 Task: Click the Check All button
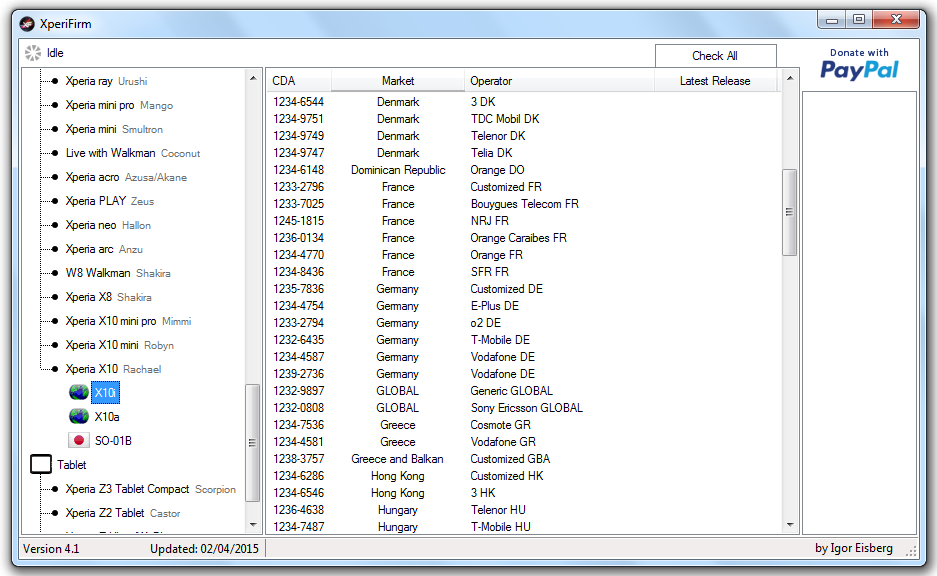(715, 56)
